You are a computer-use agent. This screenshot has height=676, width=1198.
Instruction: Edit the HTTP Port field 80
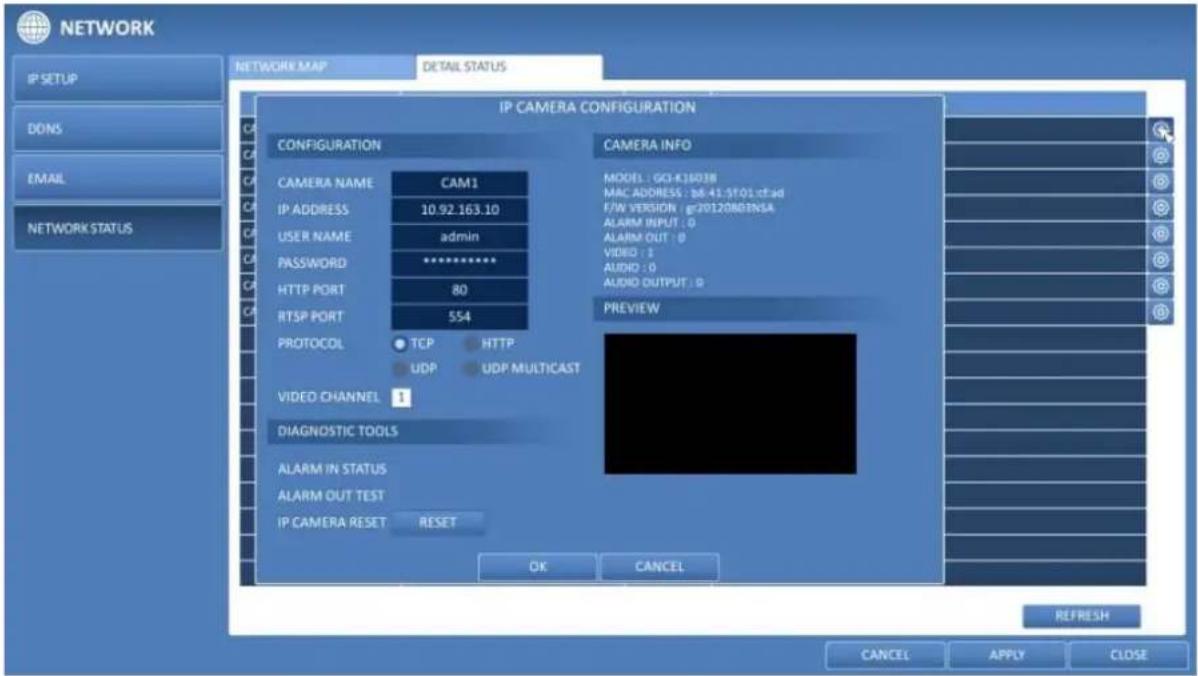pyautogui.click(x=459, y=290)
